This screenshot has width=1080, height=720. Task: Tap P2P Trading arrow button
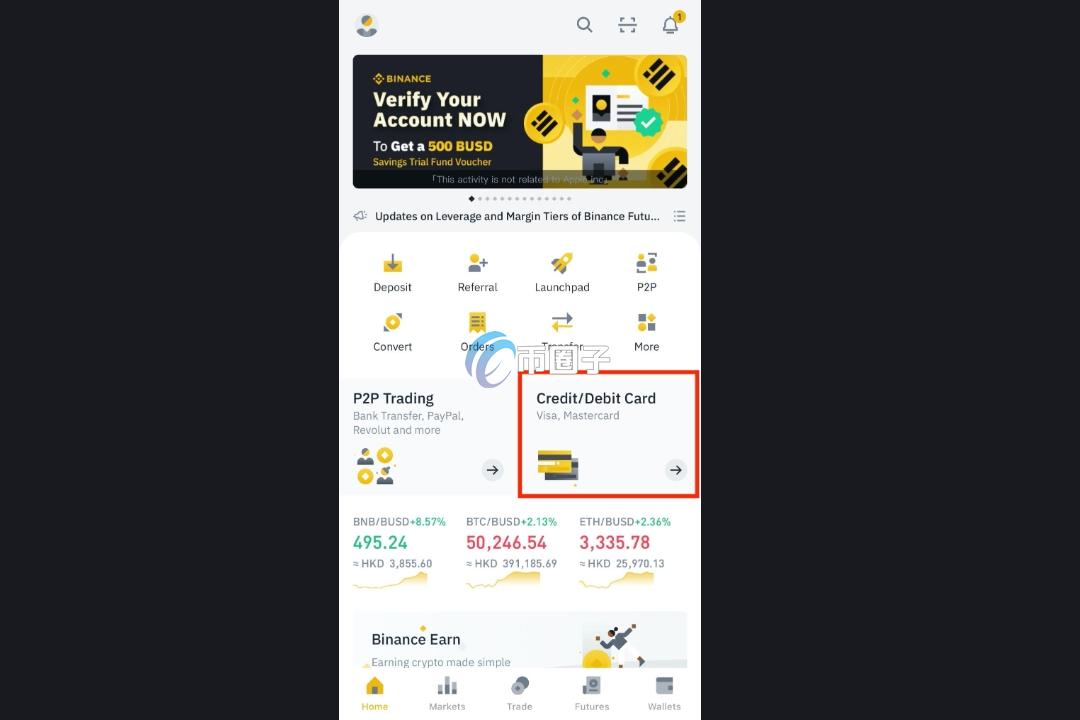492,470
